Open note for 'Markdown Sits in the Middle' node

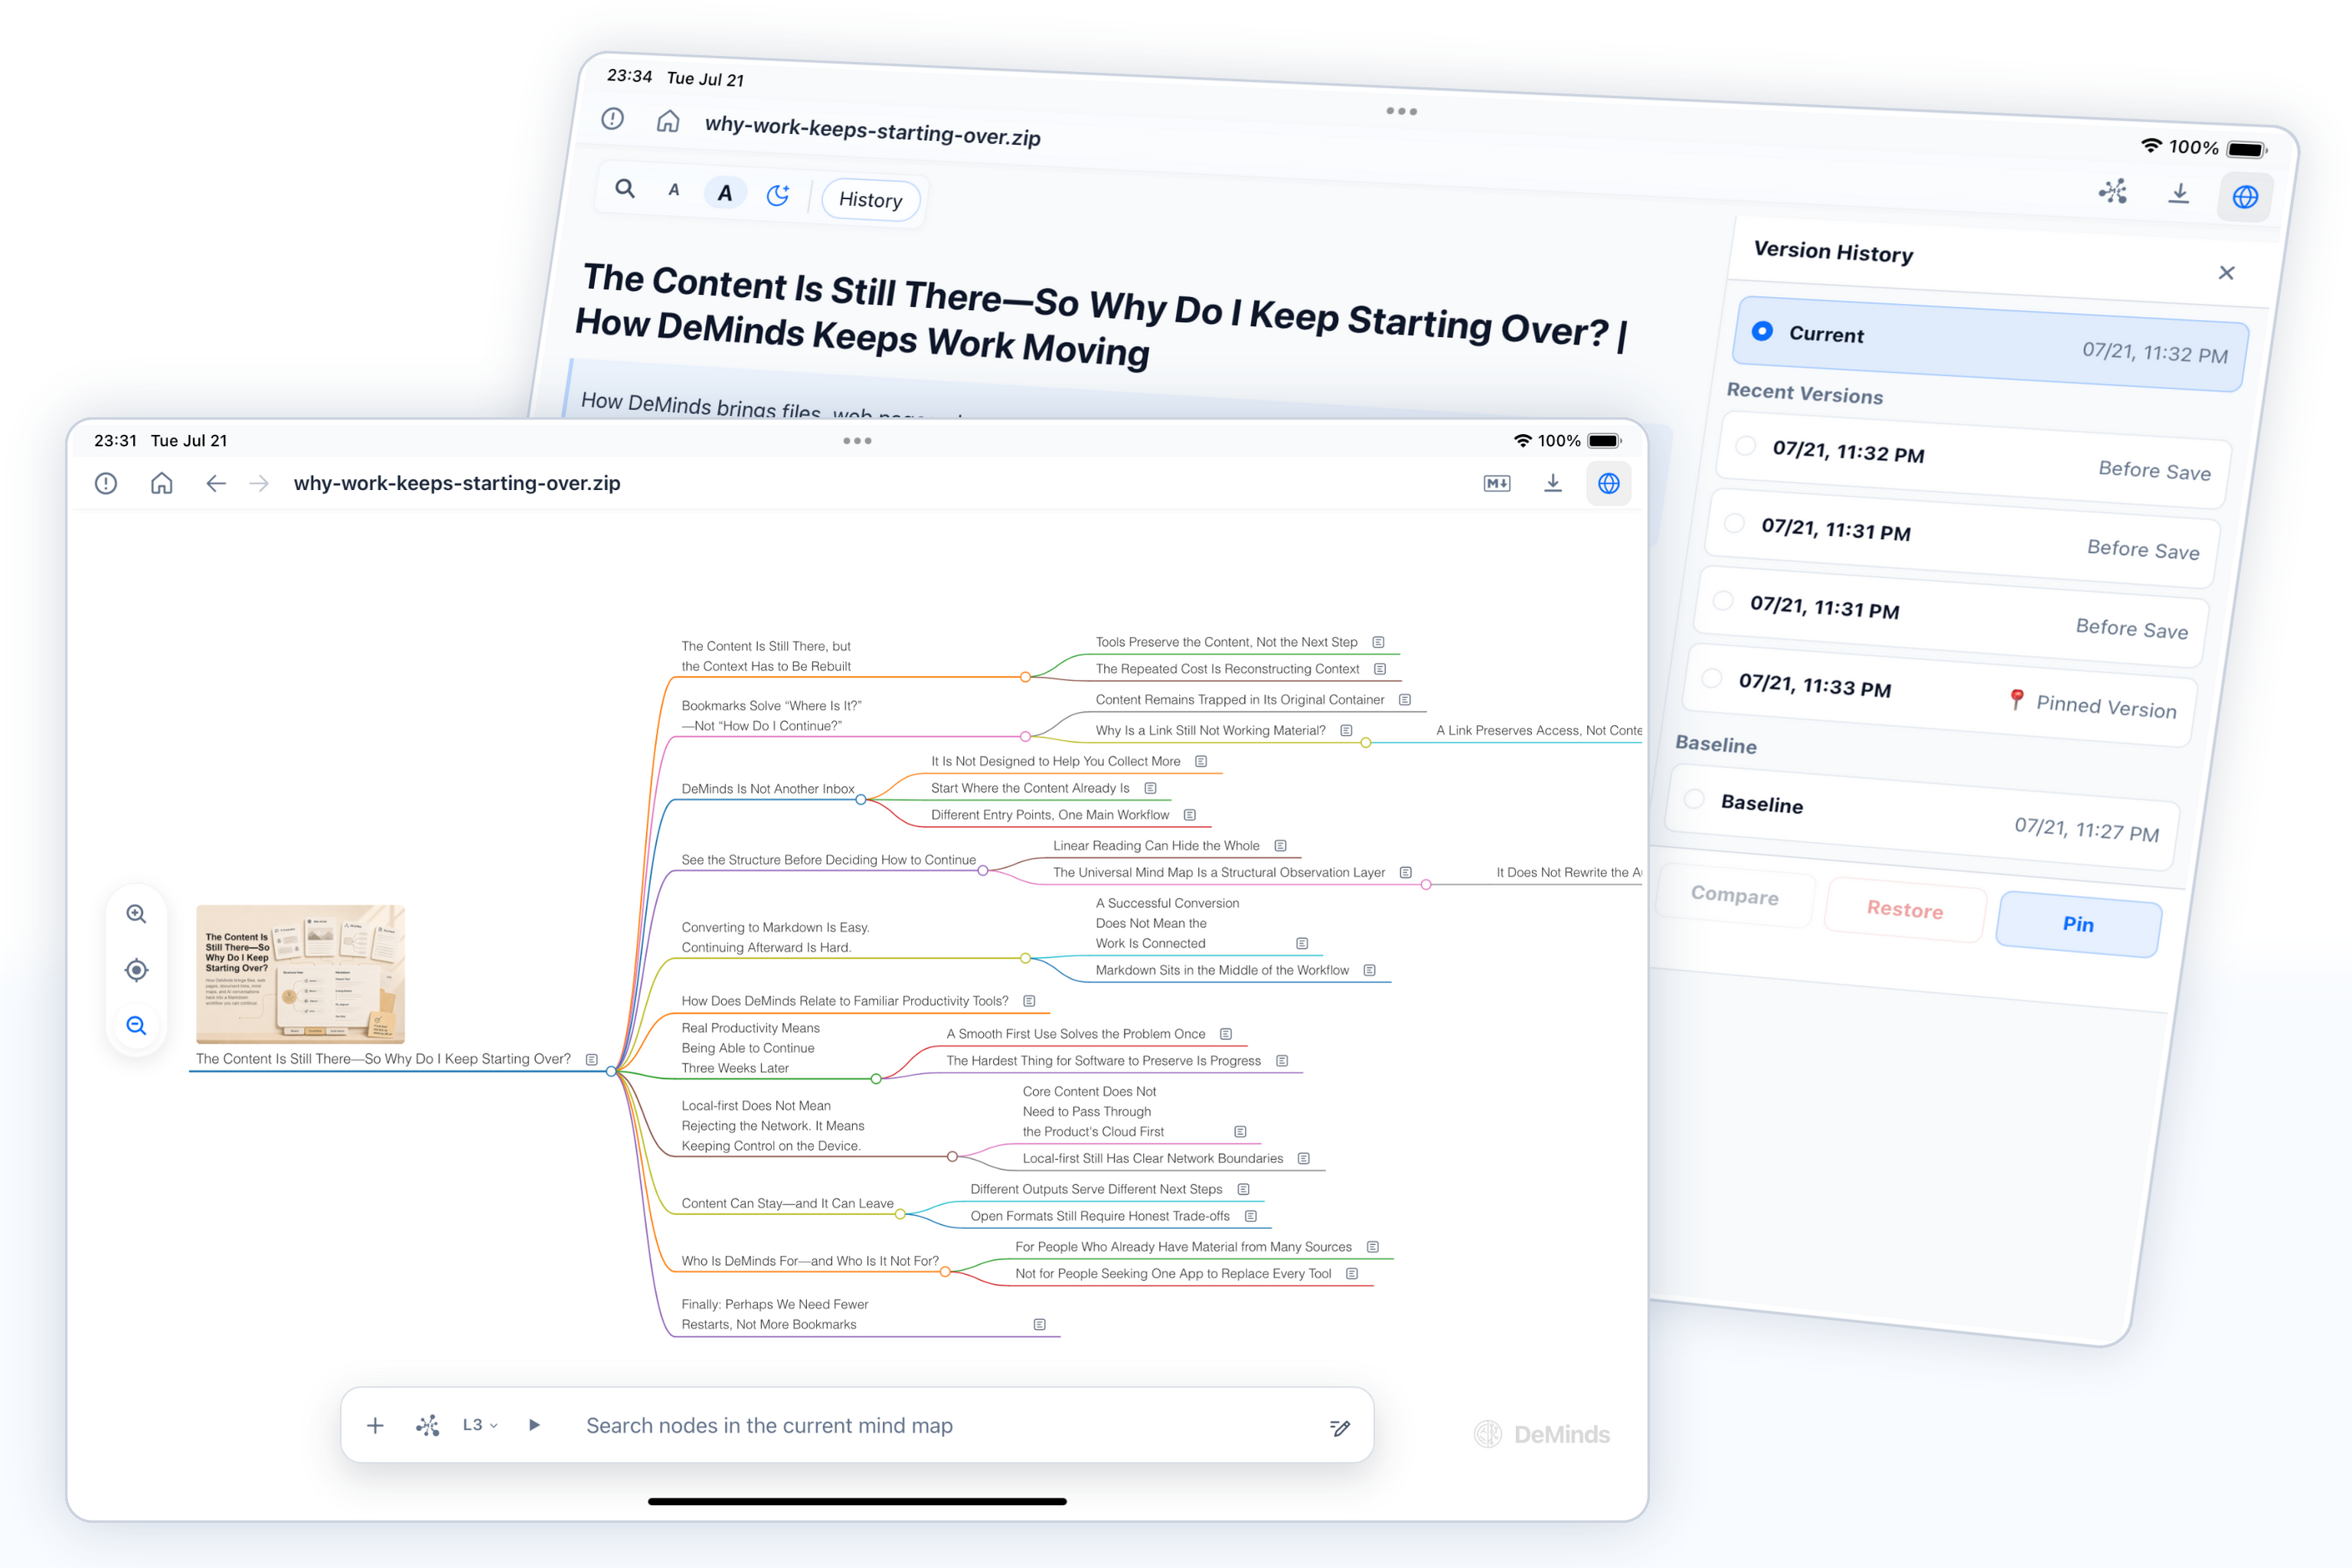pos(1370,970)
